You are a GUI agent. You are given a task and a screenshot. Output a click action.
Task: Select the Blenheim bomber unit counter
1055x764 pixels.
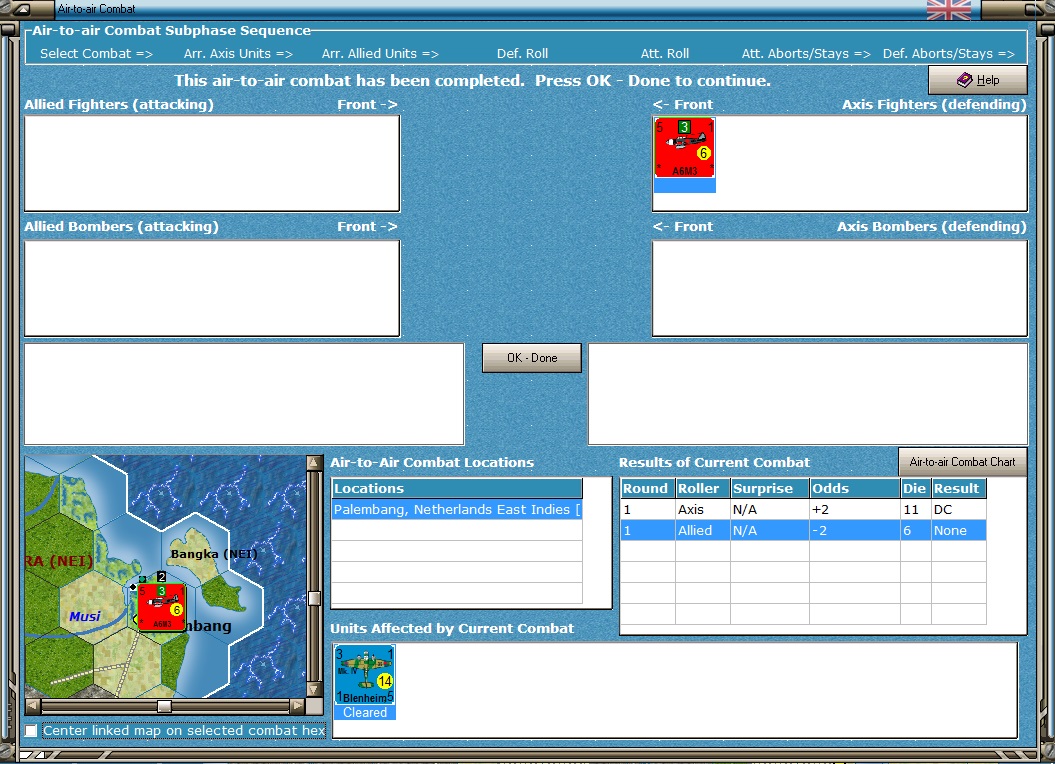pyautogui.click(x=365, y=675)
